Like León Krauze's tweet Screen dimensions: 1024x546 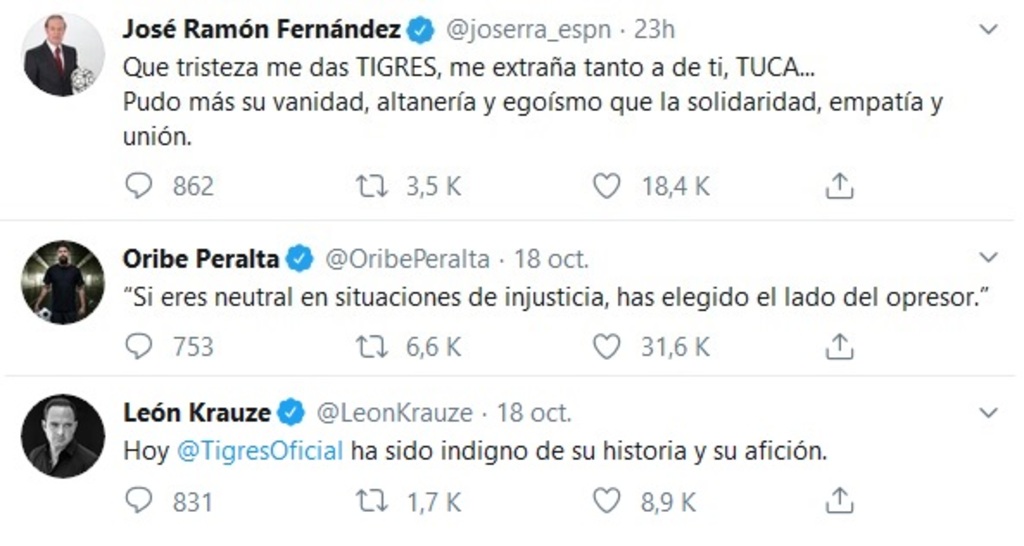(x=607, y=500)
